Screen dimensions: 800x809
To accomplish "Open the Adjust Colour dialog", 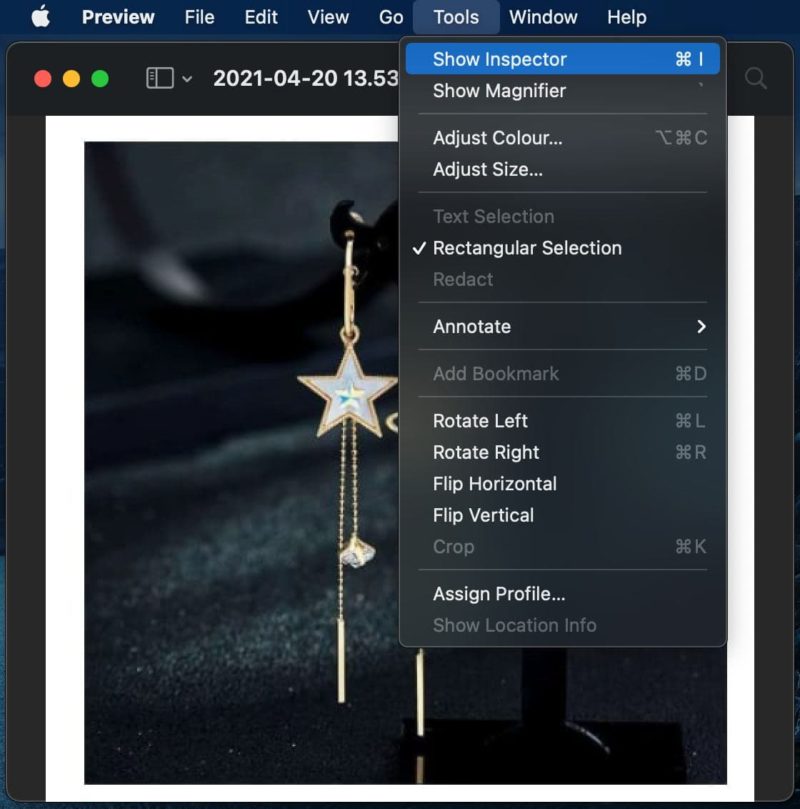I will tap(497, 138).
